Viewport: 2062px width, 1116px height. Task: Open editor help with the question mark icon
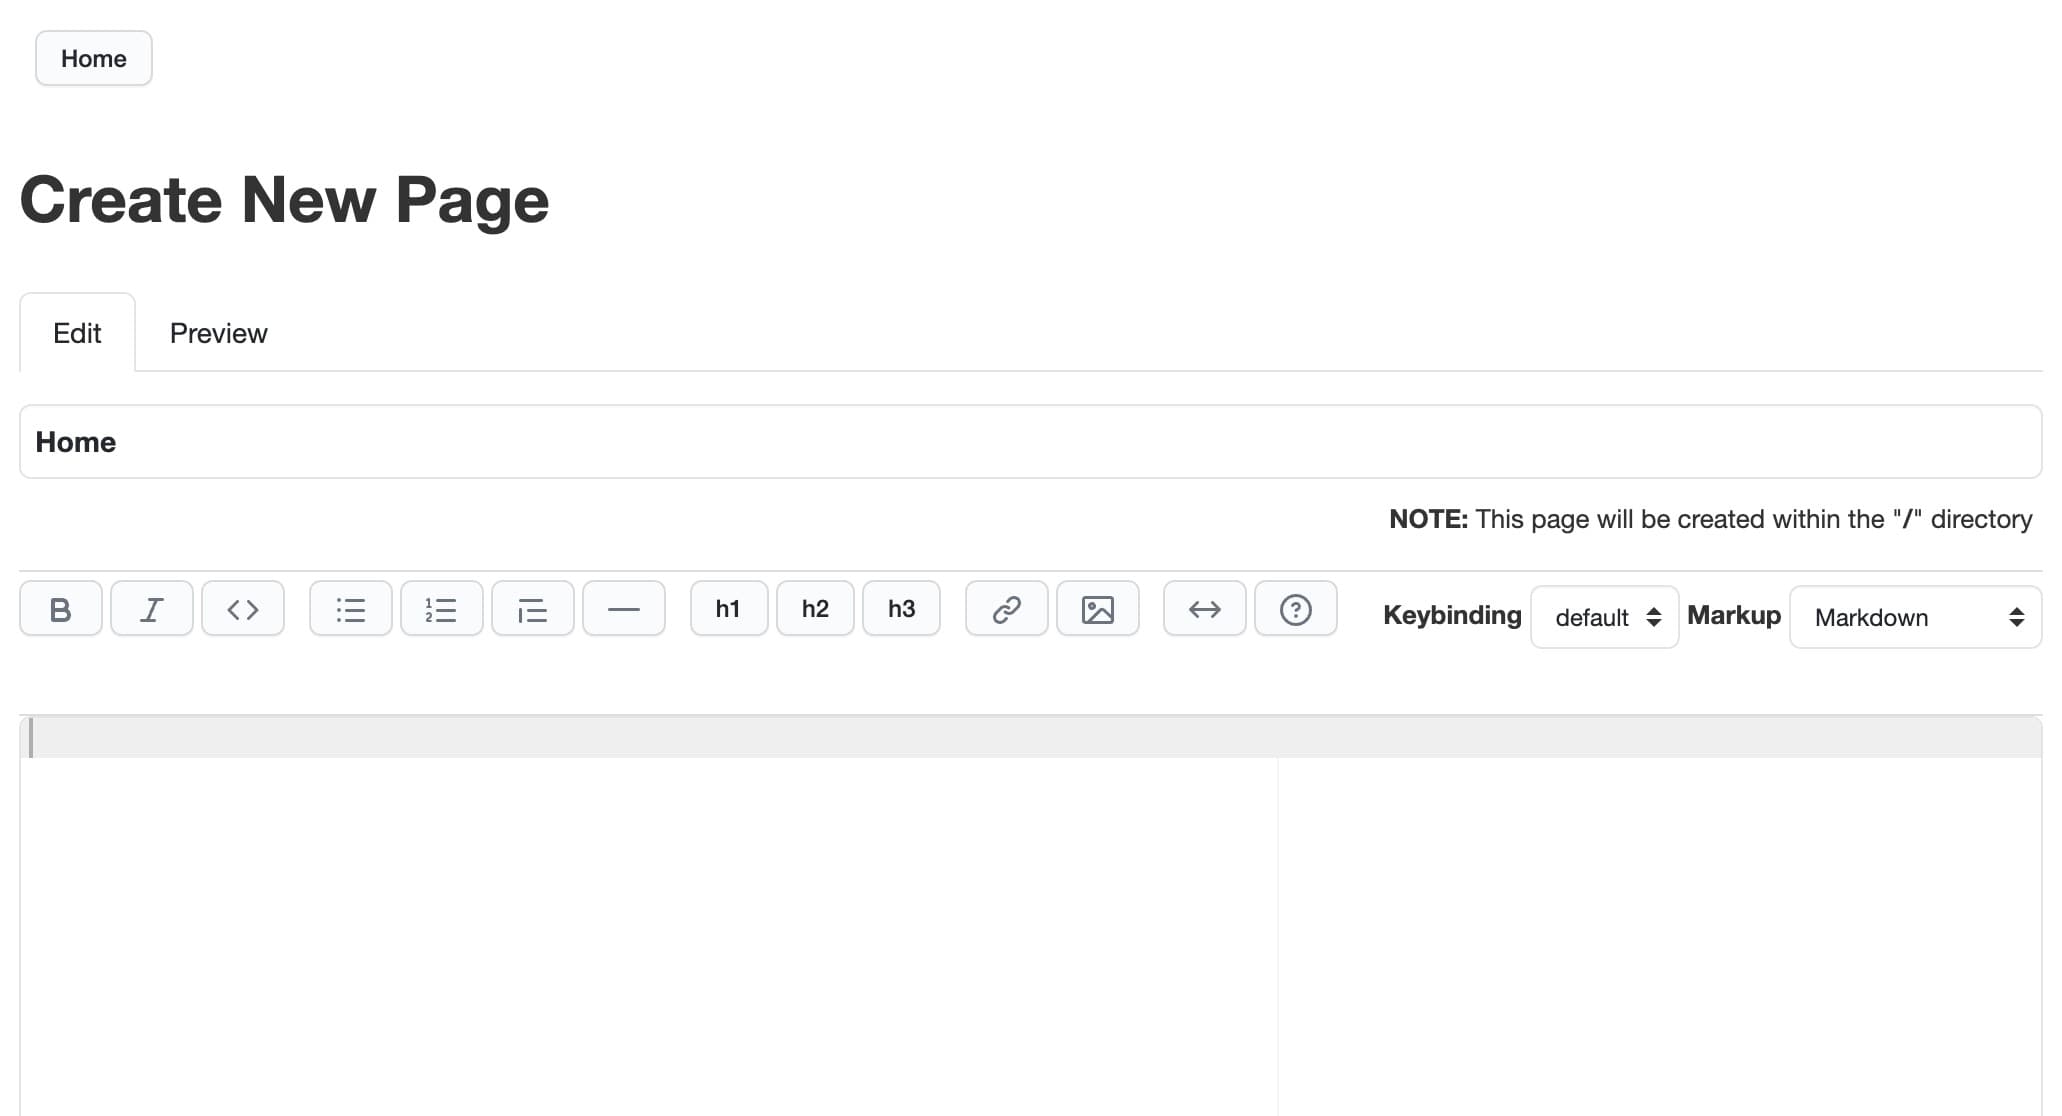[1296, 608]
